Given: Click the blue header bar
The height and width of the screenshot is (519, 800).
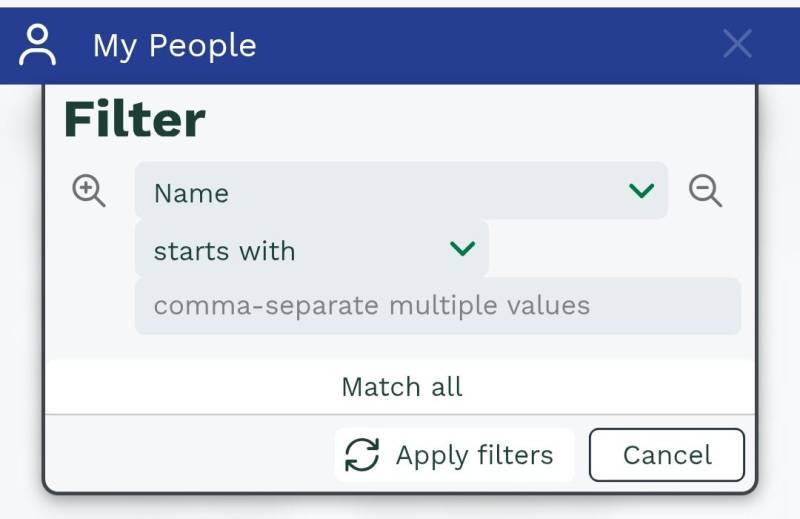Looking at the screenshot, I should pyautogui.click(x=480, y=45).
